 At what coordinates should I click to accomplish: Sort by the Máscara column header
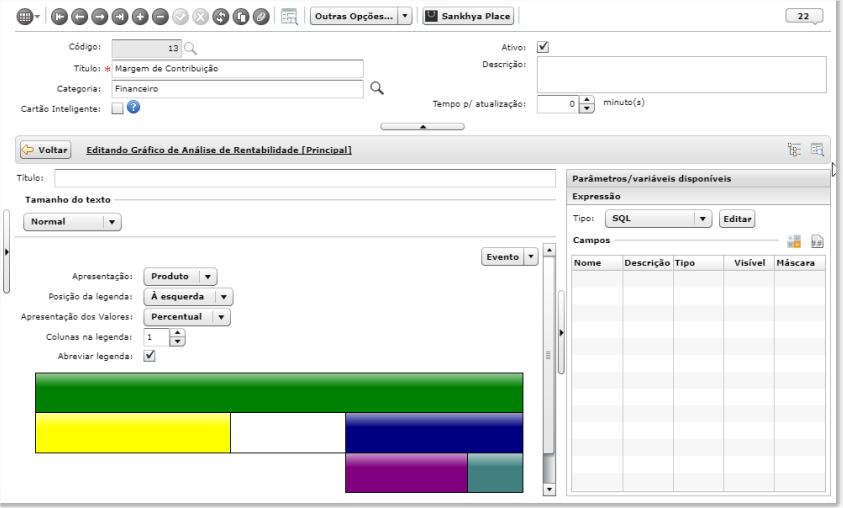coord(799,263)
